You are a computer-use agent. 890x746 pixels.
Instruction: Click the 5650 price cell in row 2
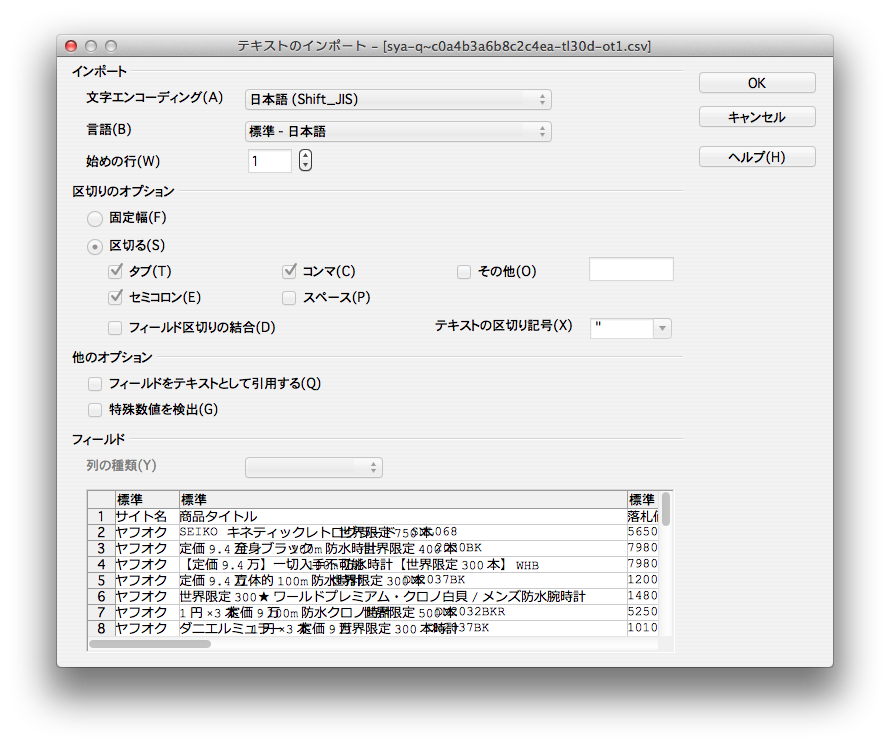[x=643, y=532]
